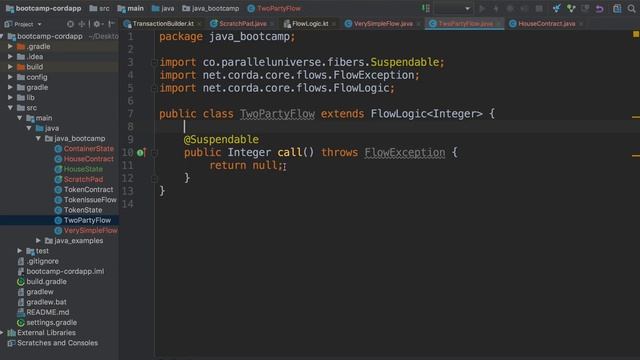This screenshot has width=640, height=360.
Task: Click the java breadcrumb in navigation bar
Action: (163, 8)
